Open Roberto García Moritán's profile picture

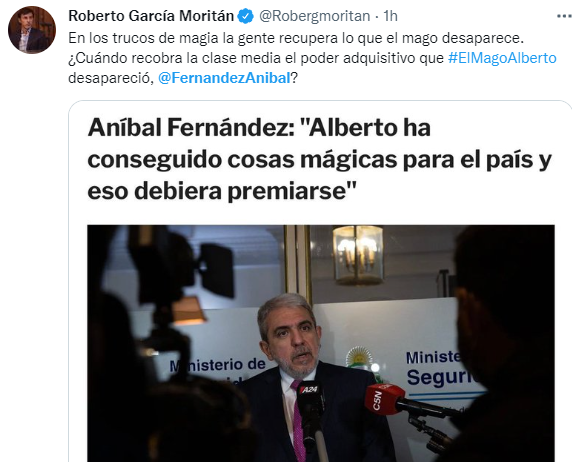pyautogui.click(x=32, y=30)
